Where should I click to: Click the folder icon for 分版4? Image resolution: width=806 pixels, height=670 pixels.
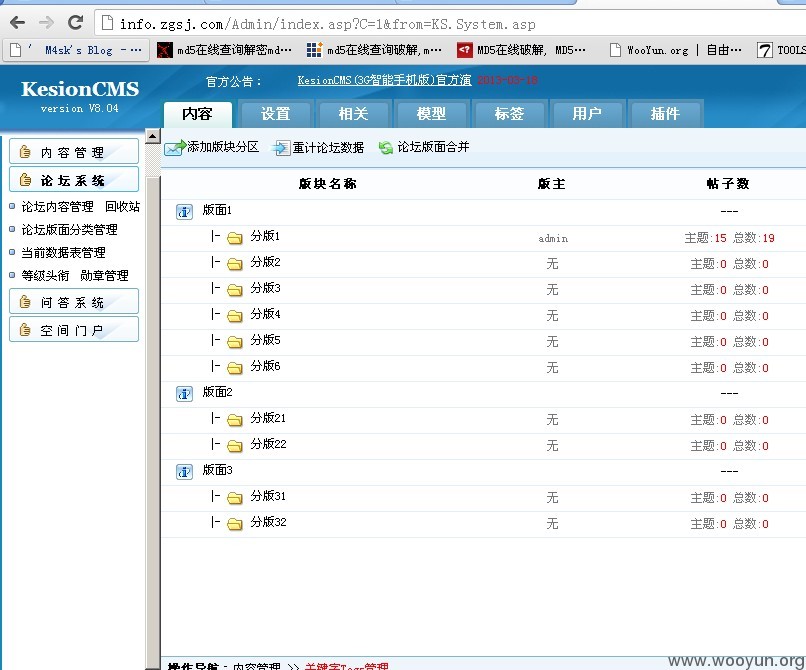point(235,316)
